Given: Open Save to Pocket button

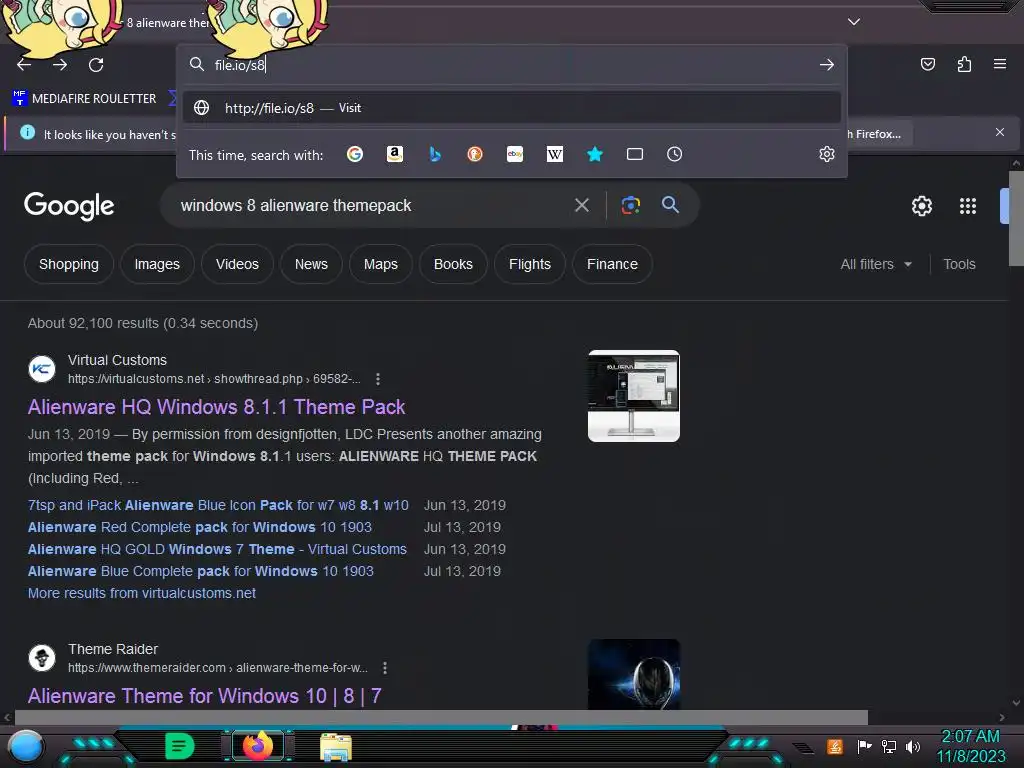Looking at the screenshot, I should coord(927,64).
